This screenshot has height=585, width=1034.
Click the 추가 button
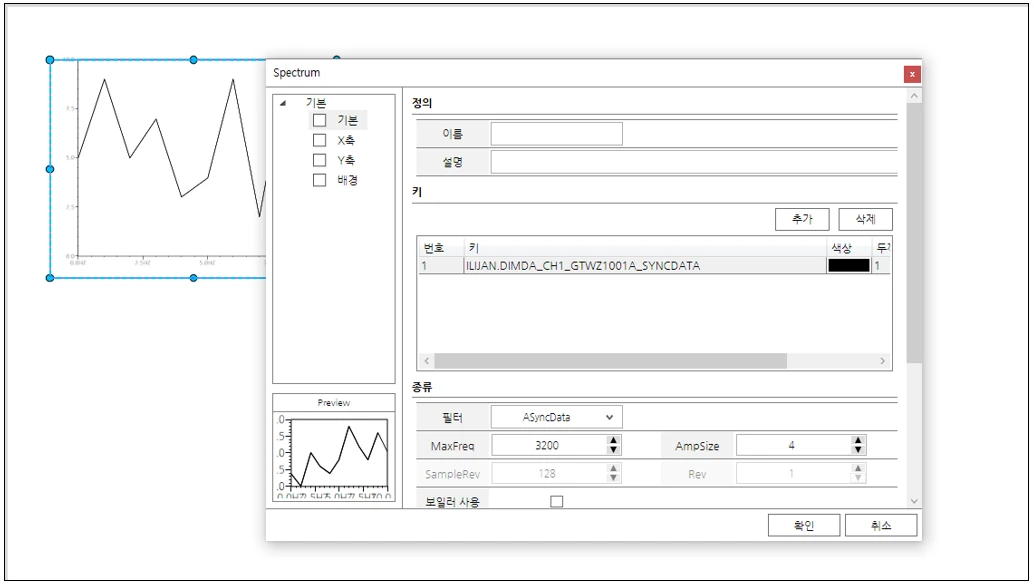tap(802, 219)
